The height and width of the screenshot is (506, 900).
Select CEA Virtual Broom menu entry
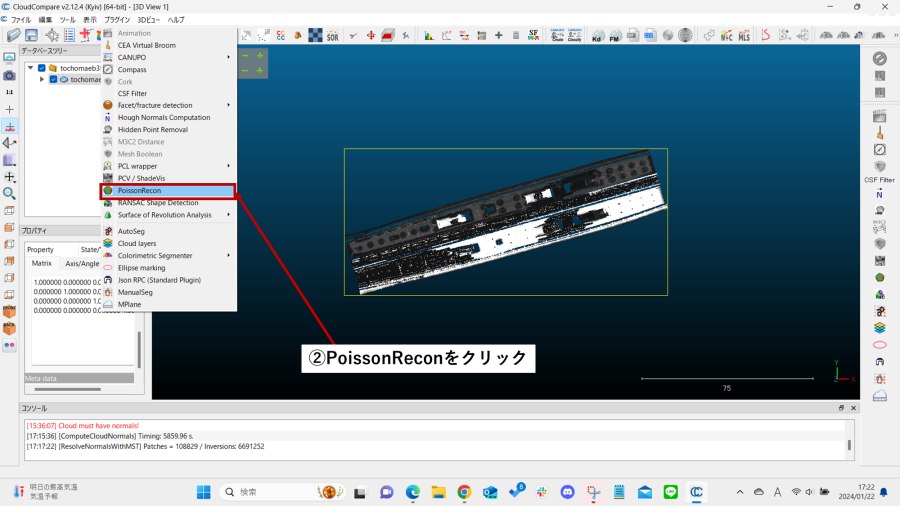pos(168,45)
